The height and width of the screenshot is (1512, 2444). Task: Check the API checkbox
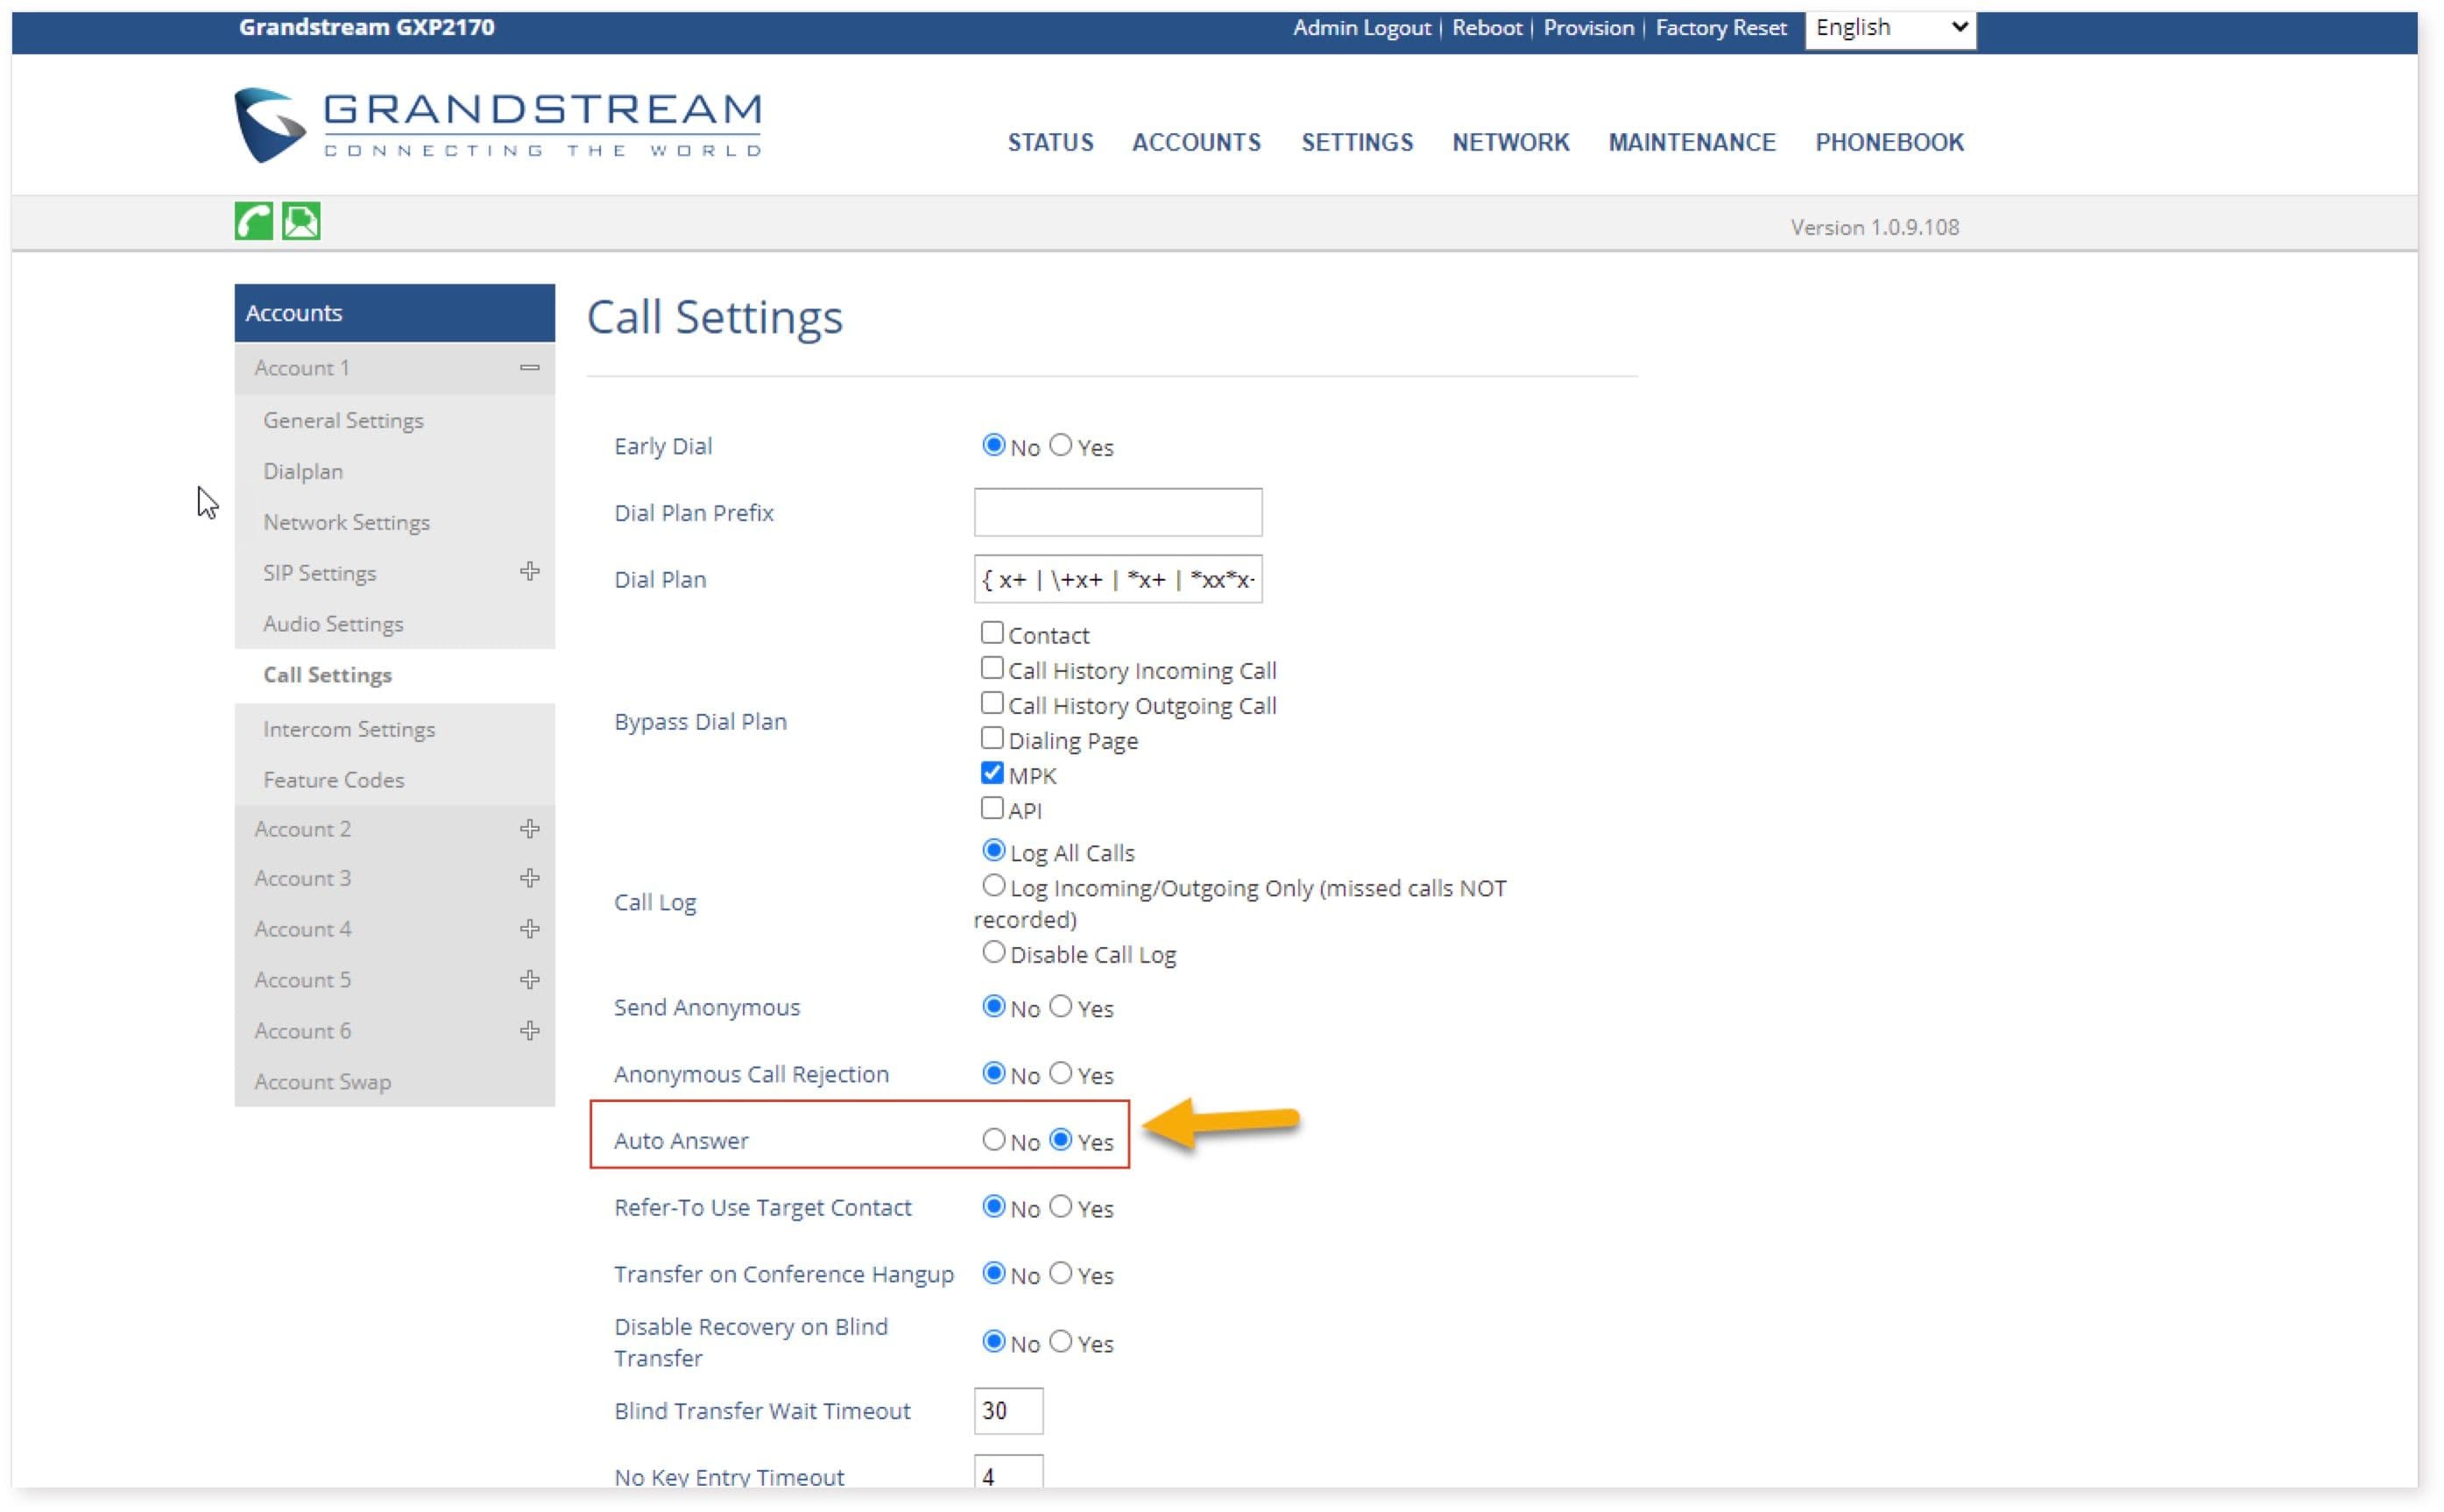tap(991, 808)
